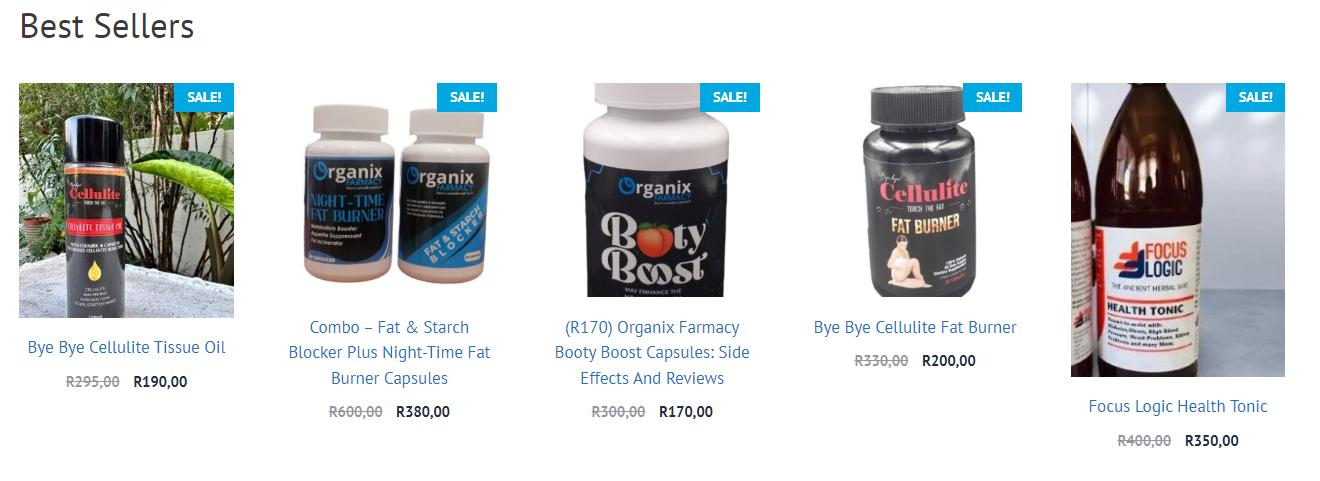The height and width of the screenshot is (481, 1320).
Task: Click SALE! badge on Cellulite Tissue Oil
Action: [204, 97]
